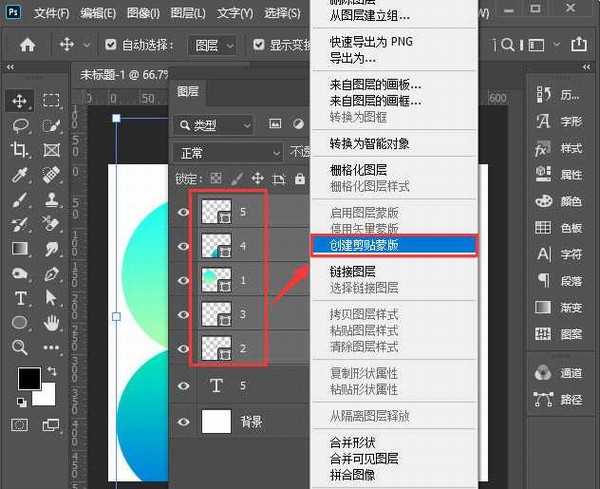Screen dimensions: 600x489
Task: Select the Zoom magnifier tool
Action: pos(19,347)
